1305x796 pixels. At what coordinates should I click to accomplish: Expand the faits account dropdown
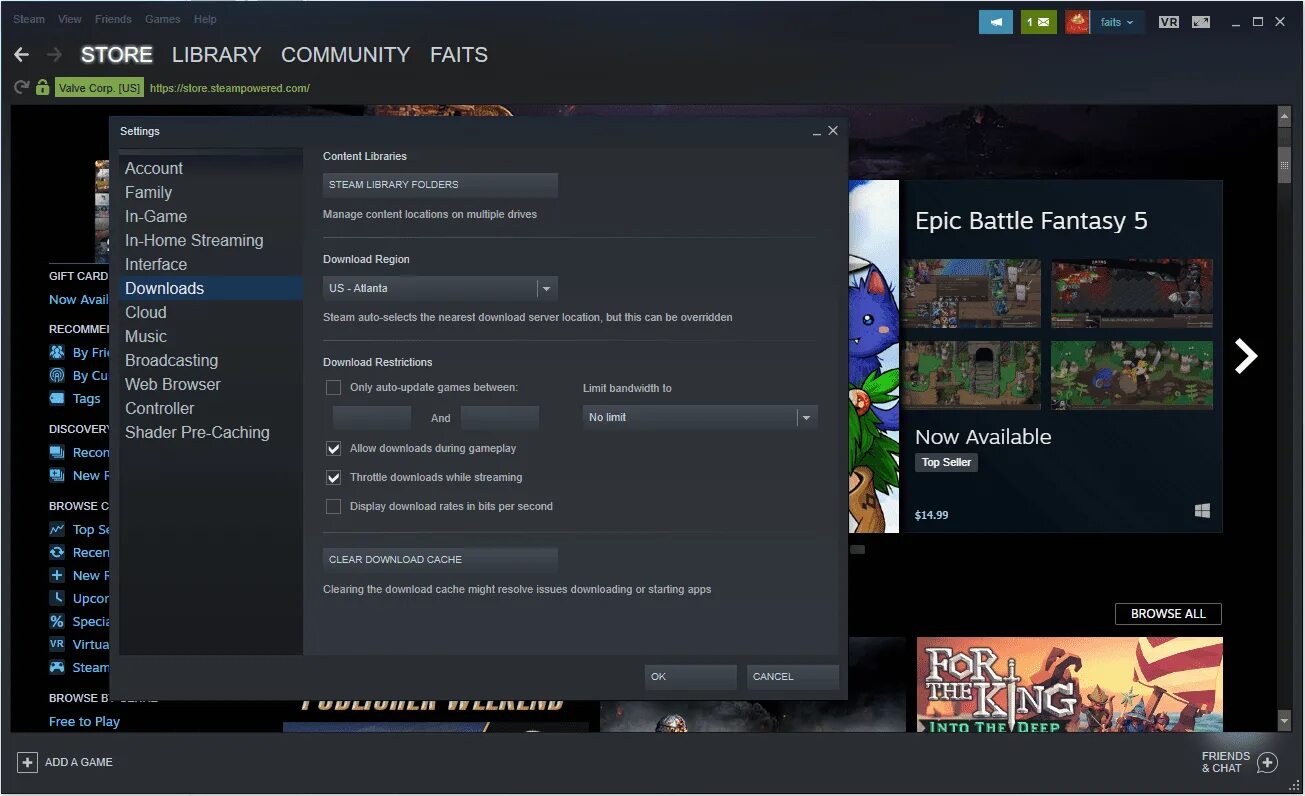[x=1118, y=22]
